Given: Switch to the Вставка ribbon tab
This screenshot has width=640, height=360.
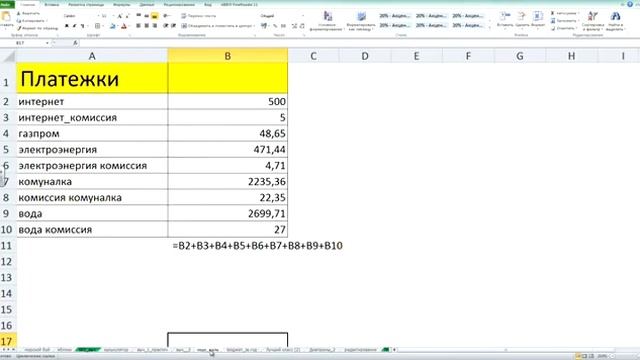Looking at the screenshot, I should click(x=51, y=4).
